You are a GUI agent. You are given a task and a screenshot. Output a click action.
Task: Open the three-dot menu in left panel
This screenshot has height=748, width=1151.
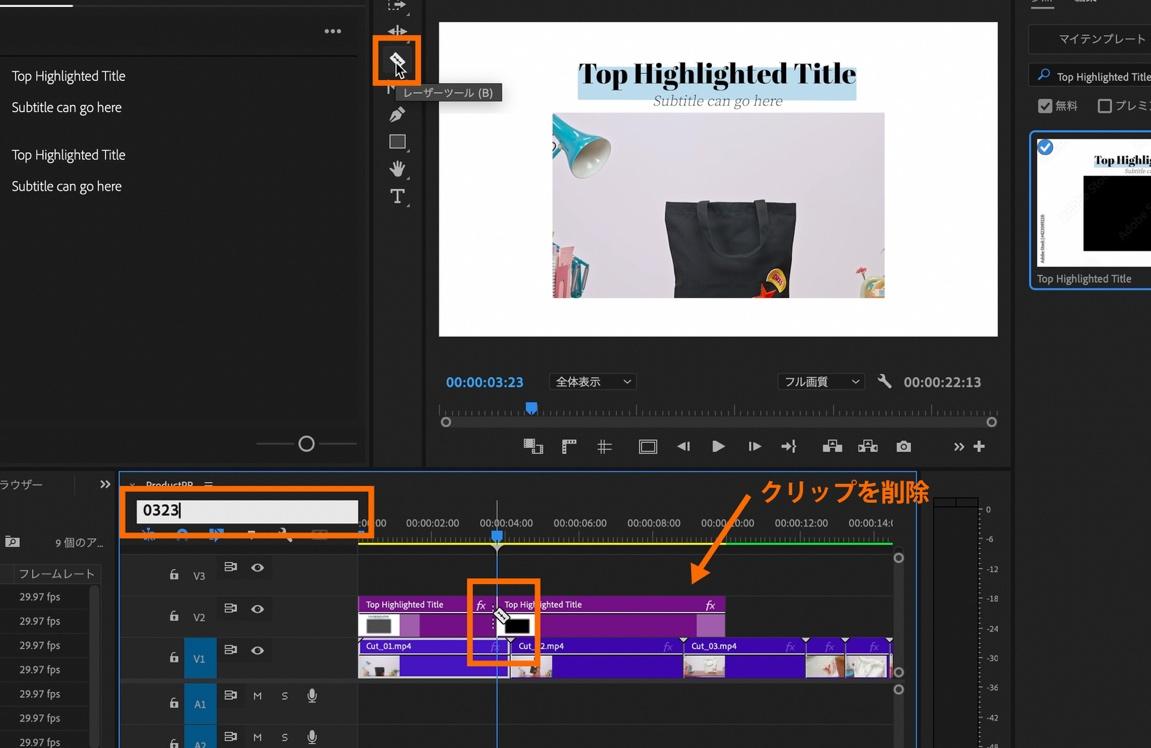point(333,31)
